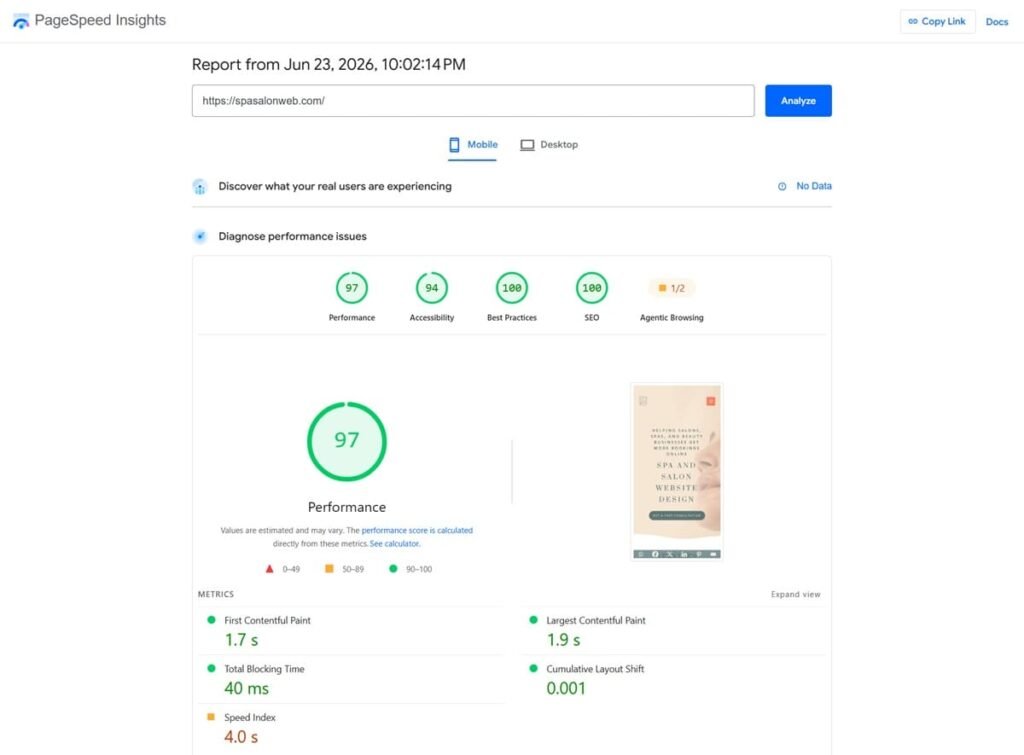Click the 4.0 s value
The height and width of the screenshot is (755, 1024).
point(241,737)
